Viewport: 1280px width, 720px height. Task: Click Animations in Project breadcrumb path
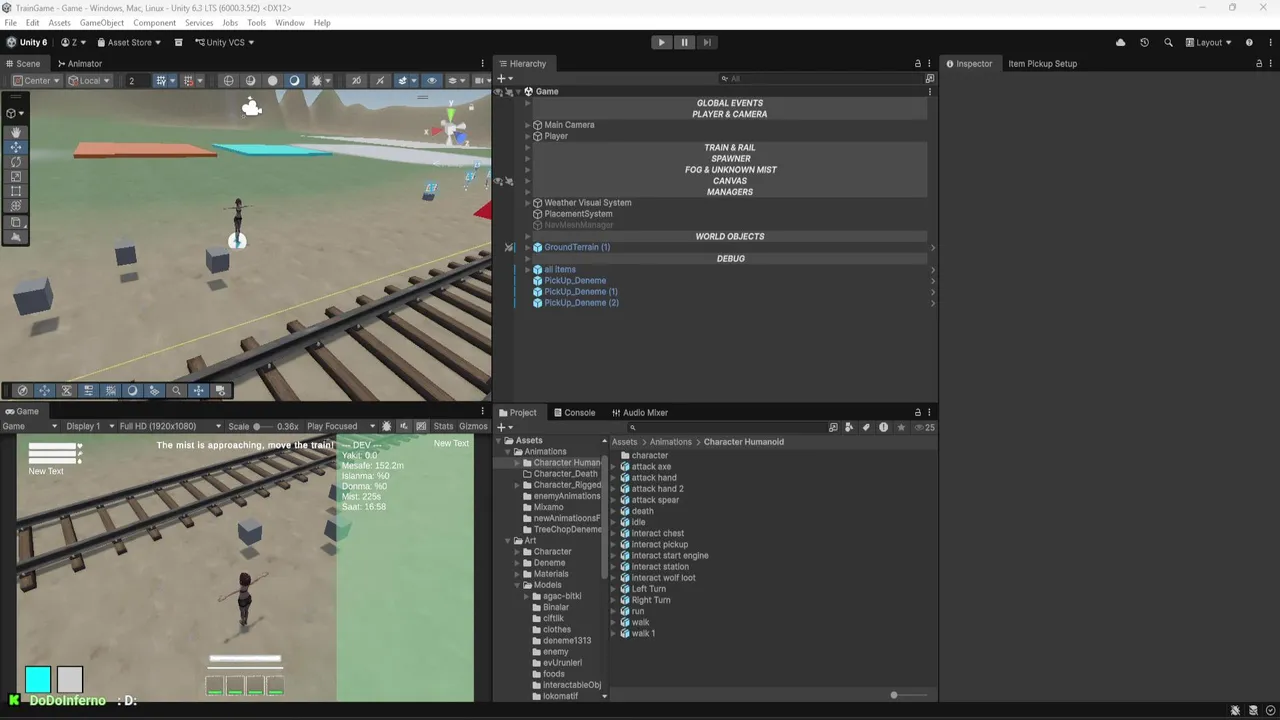[x=670, y=442]
